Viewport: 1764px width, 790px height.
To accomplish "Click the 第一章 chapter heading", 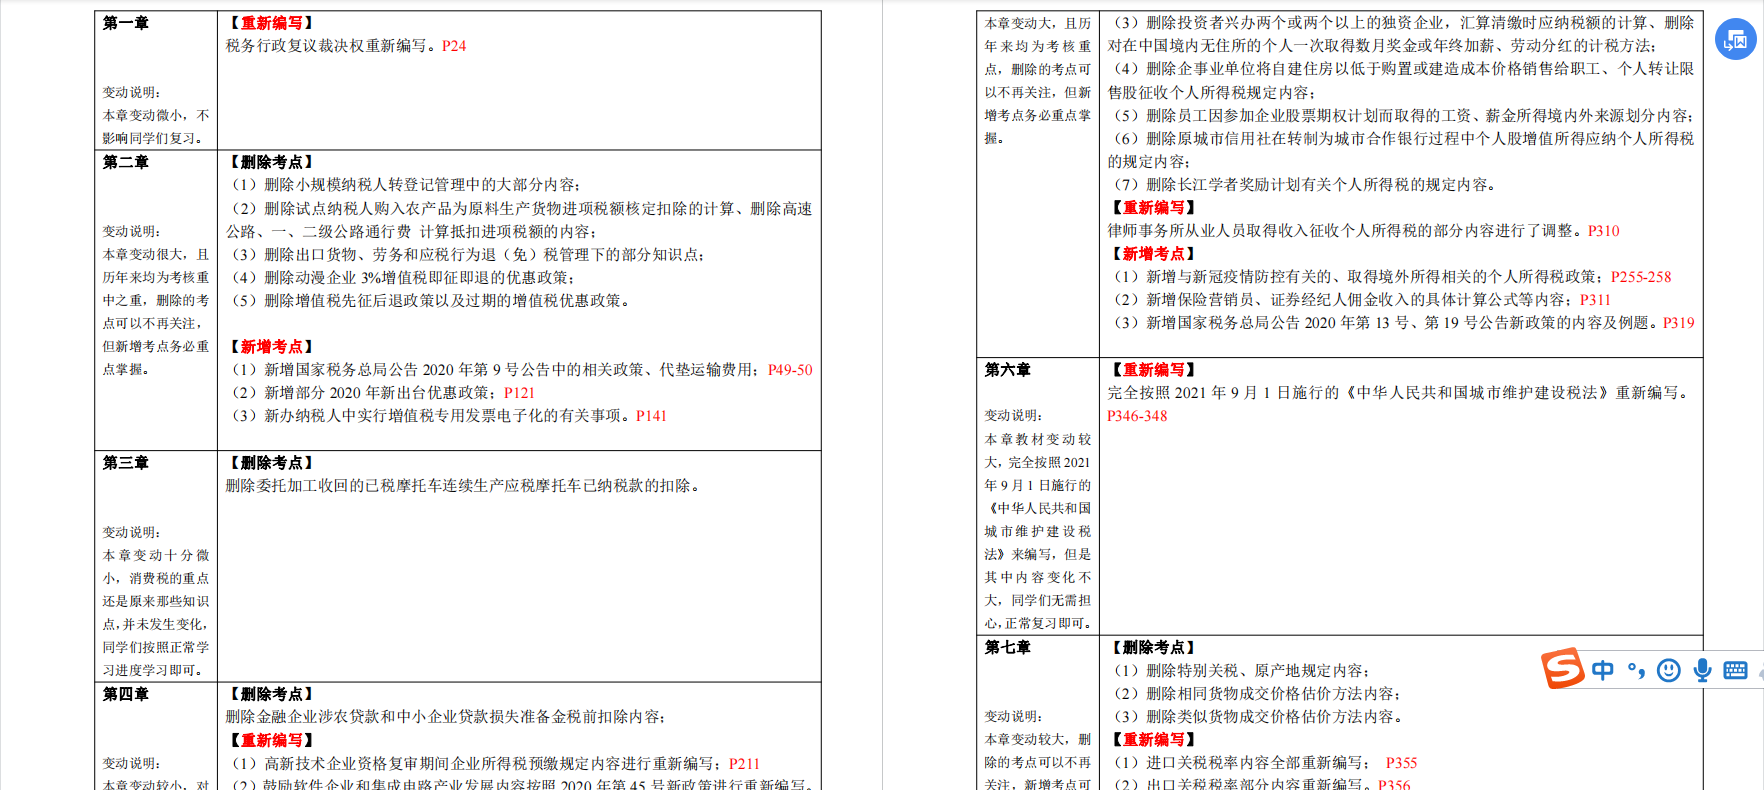I will click(126, 23).
